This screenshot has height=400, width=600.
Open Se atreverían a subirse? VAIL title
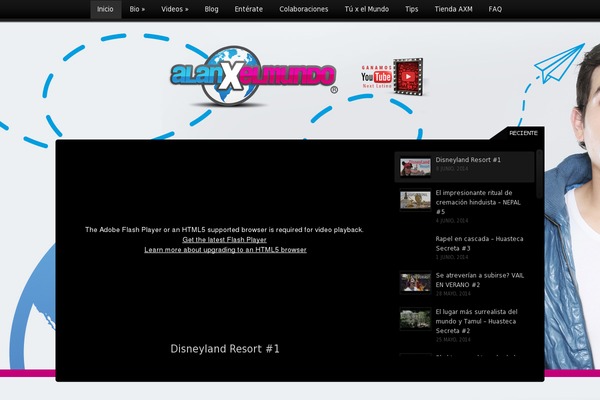point(480,280)
